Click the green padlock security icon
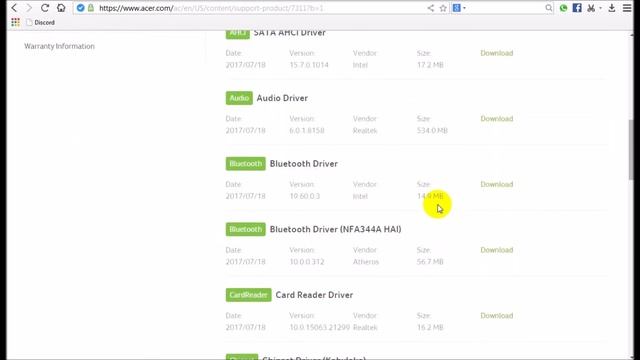640x360 pixels. point(91,8)
